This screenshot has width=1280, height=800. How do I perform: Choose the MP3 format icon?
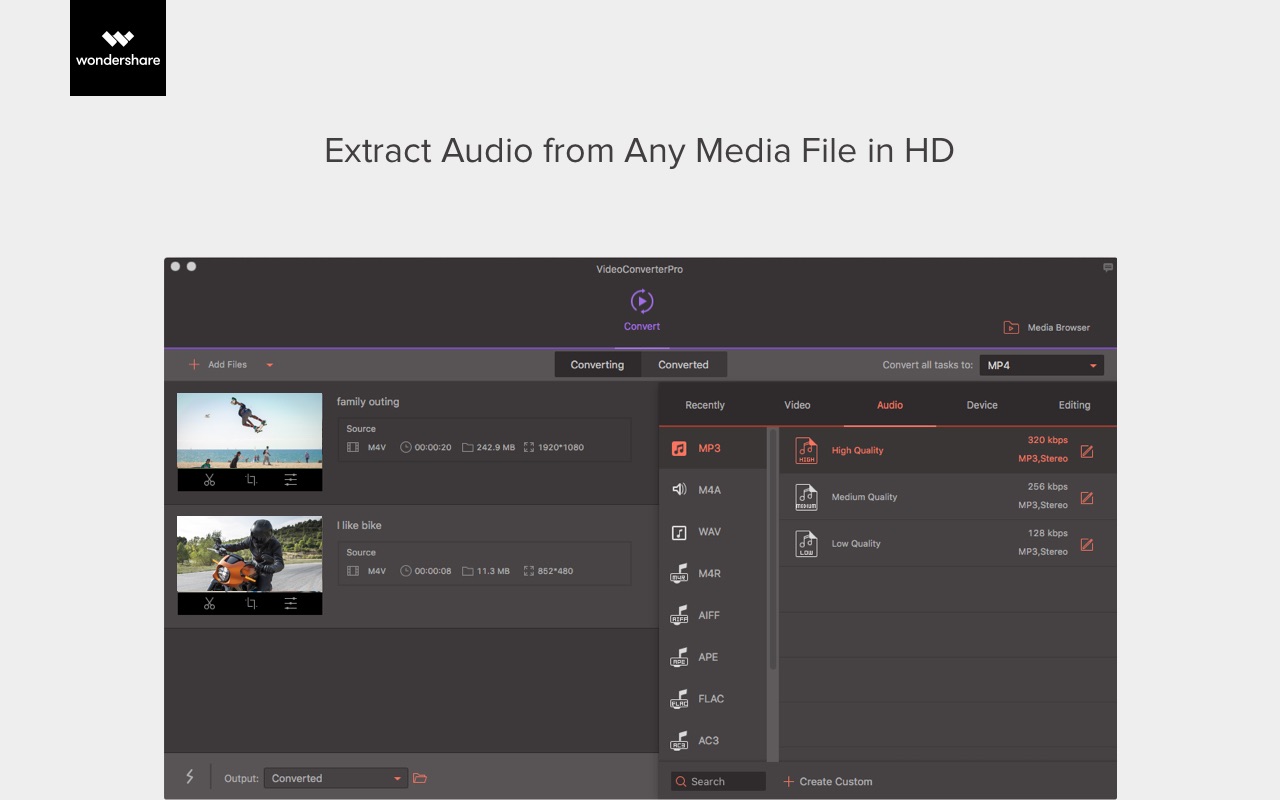[679, 449]
